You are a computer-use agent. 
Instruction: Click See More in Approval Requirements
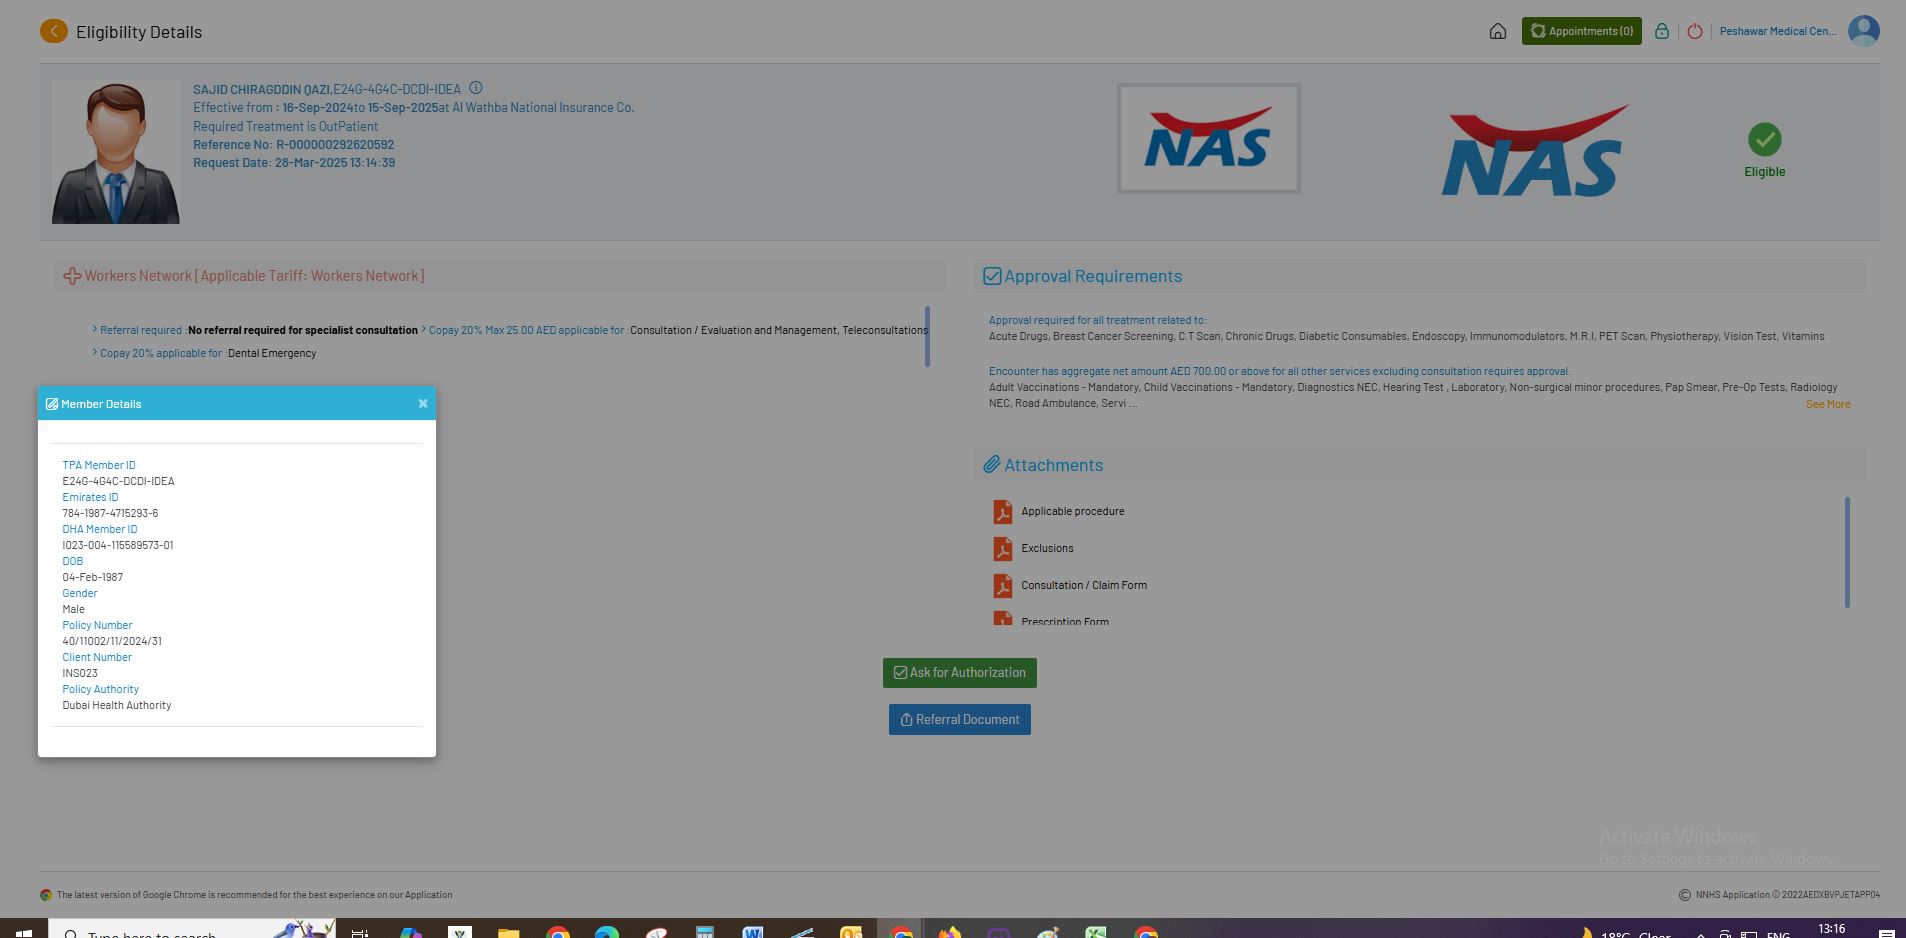[x=1828, y=404]
